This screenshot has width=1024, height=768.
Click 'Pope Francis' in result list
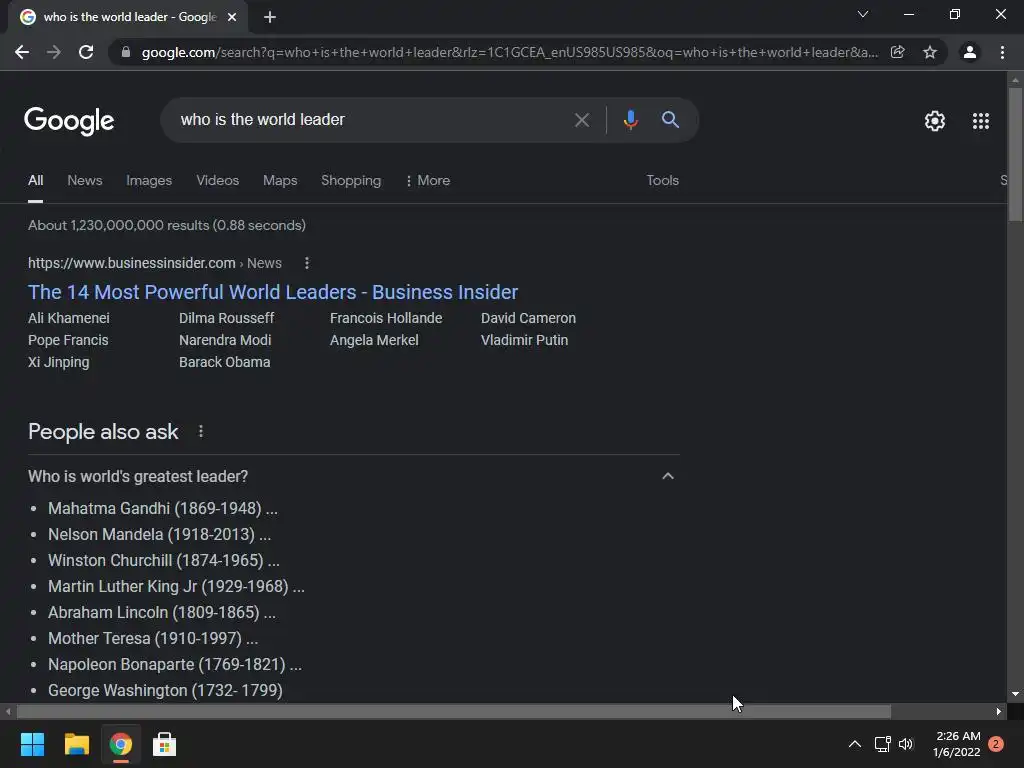click(x=68, y=340)
